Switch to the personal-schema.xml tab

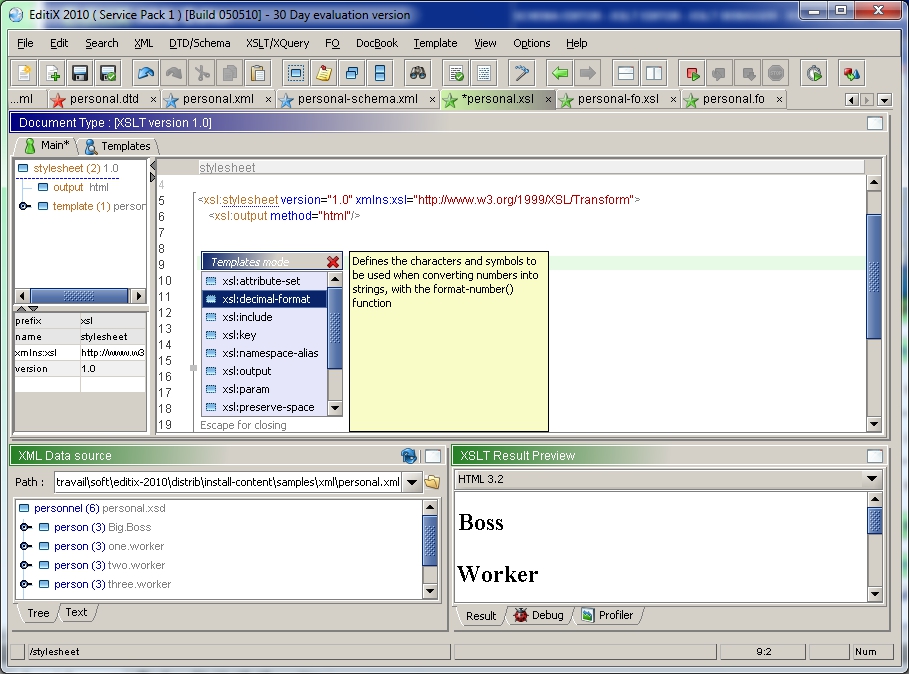point(358,99)
